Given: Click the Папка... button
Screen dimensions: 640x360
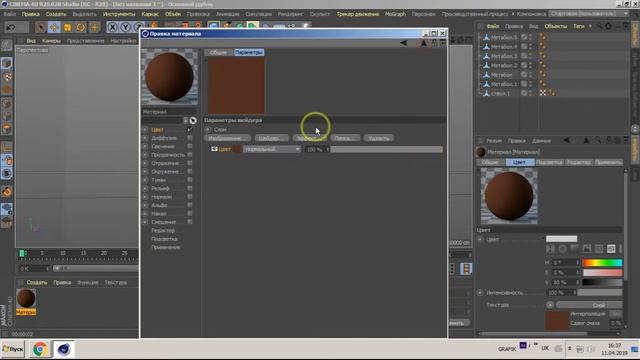Looking at the screenshot, I should tap(345, 138).
